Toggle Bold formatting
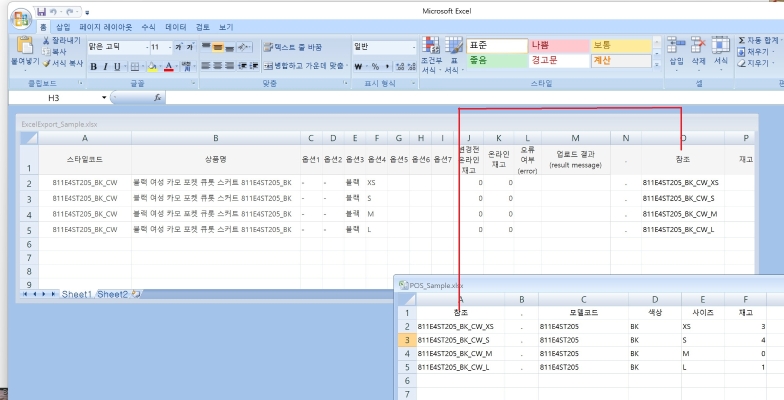 [x=93, y=67]
